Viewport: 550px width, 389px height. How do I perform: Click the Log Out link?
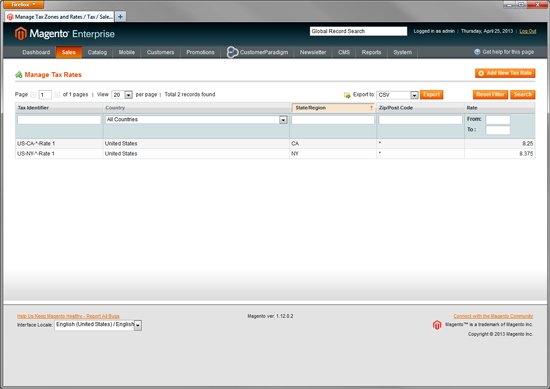tap(528, 31)
